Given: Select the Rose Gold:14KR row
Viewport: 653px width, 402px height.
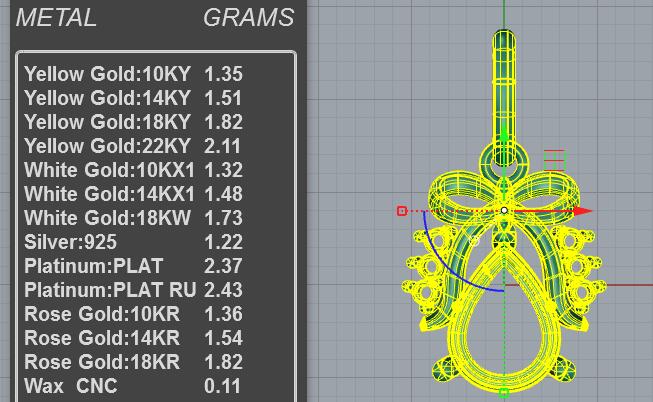Looking at the screenshot, I should [133, 338].
